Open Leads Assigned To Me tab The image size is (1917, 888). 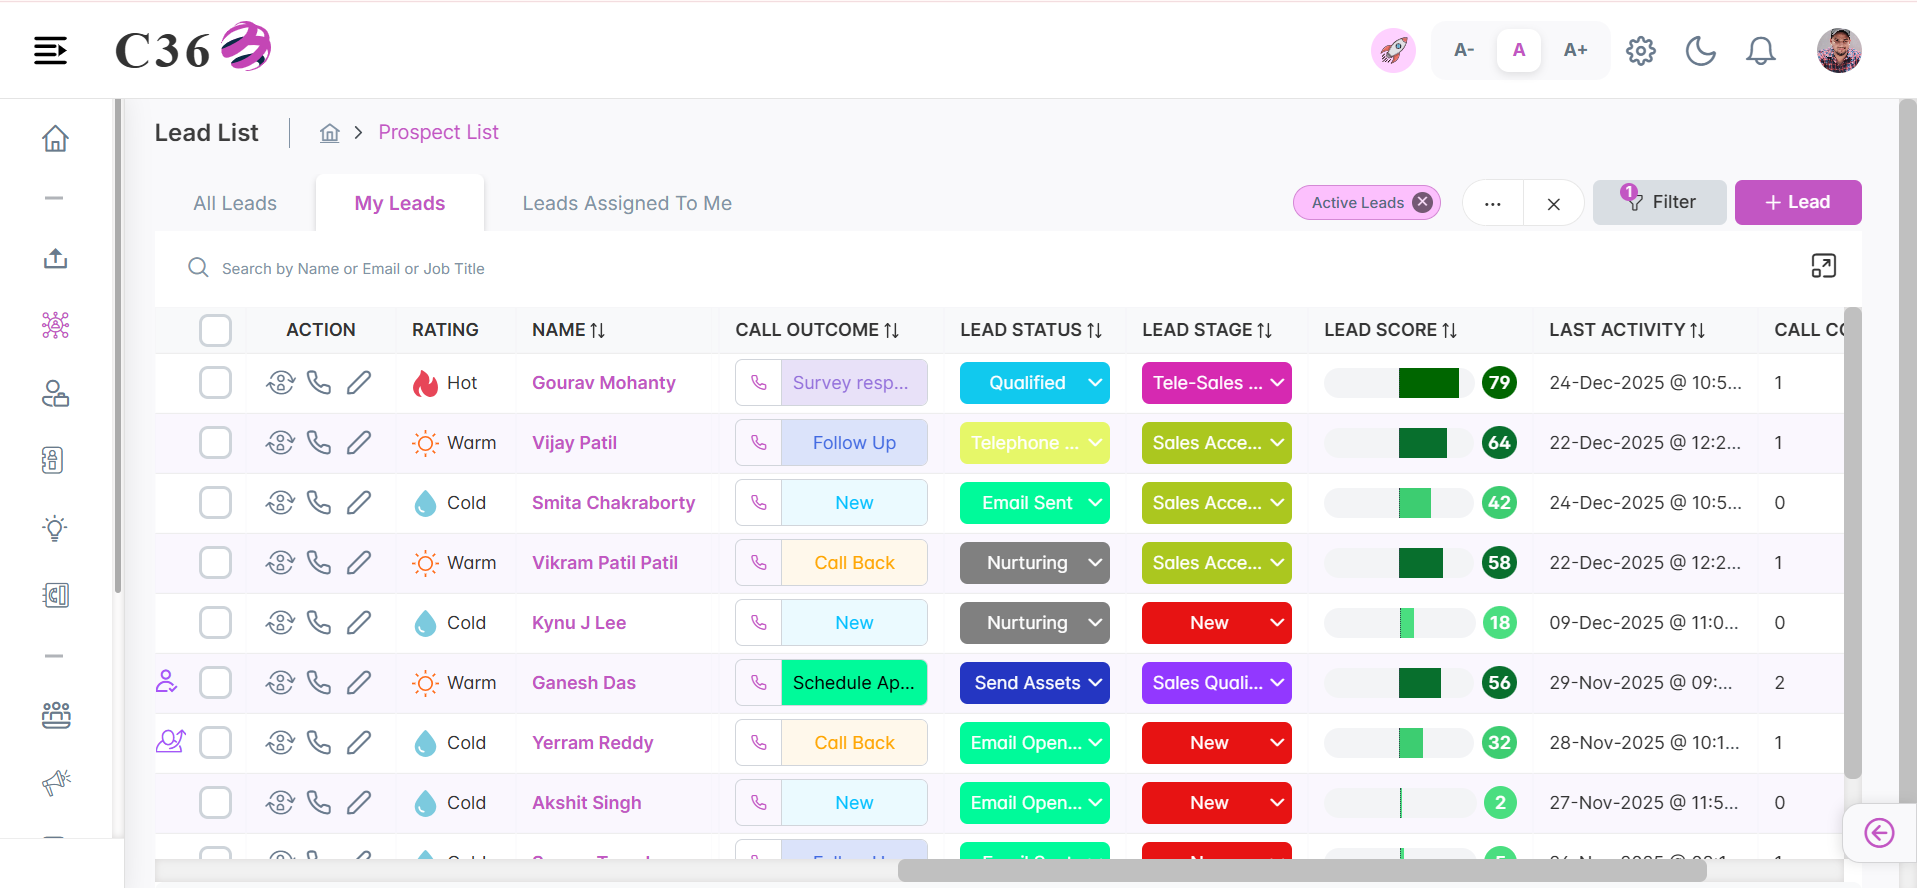click(627, 203)
